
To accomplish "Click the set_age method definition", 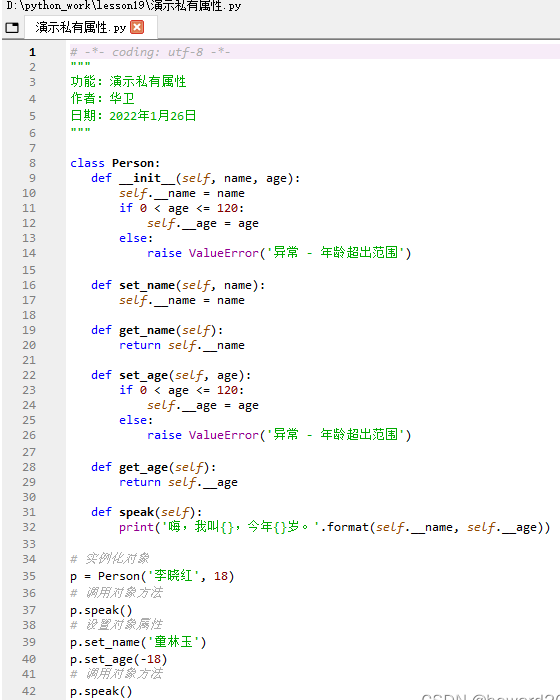I will 171,375.
